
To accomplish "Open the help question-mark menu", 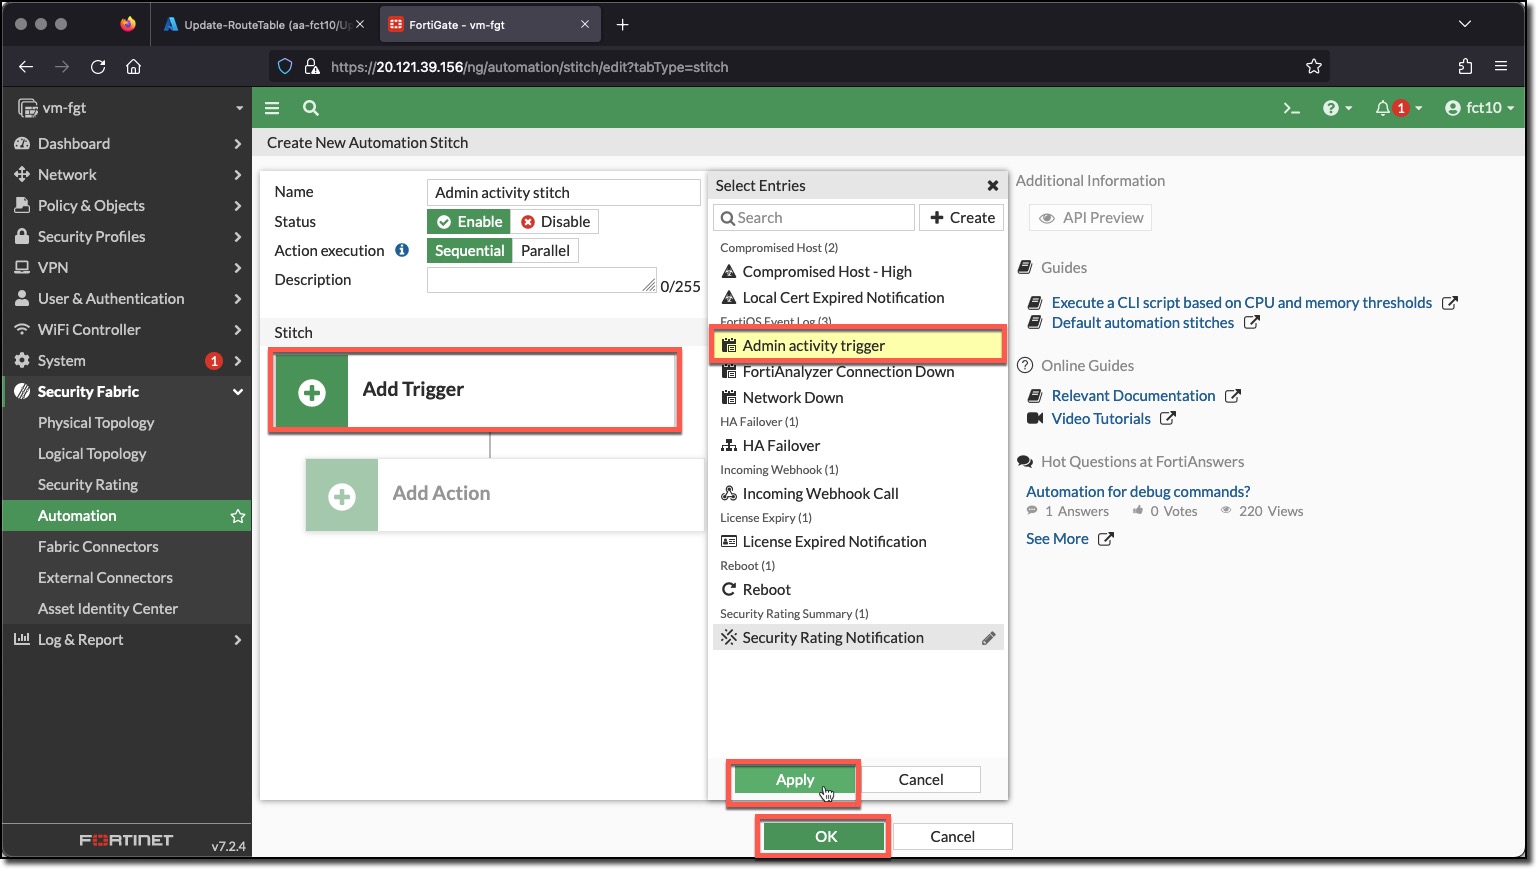I will (x=1337, y=108).
